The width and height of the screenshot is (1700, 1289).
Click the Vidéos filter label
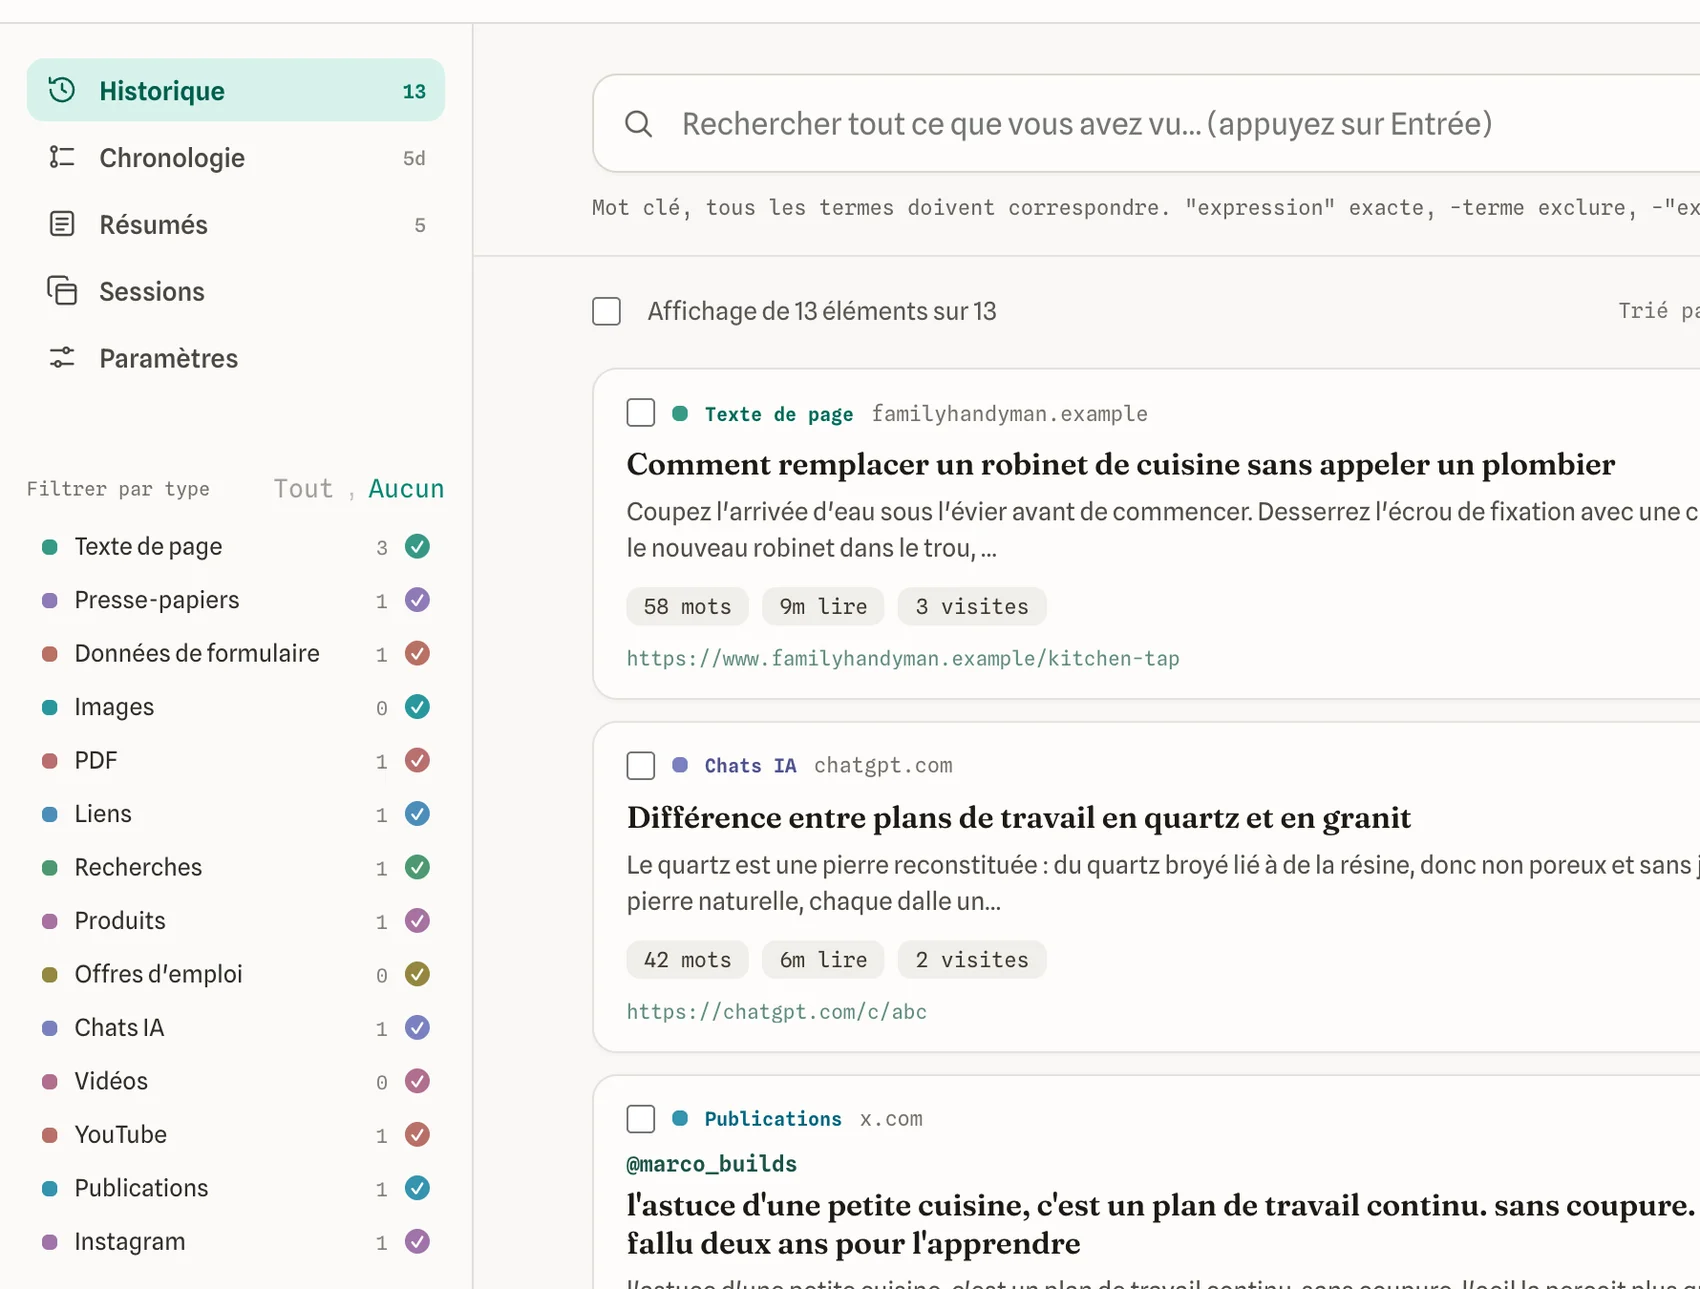111,1081
